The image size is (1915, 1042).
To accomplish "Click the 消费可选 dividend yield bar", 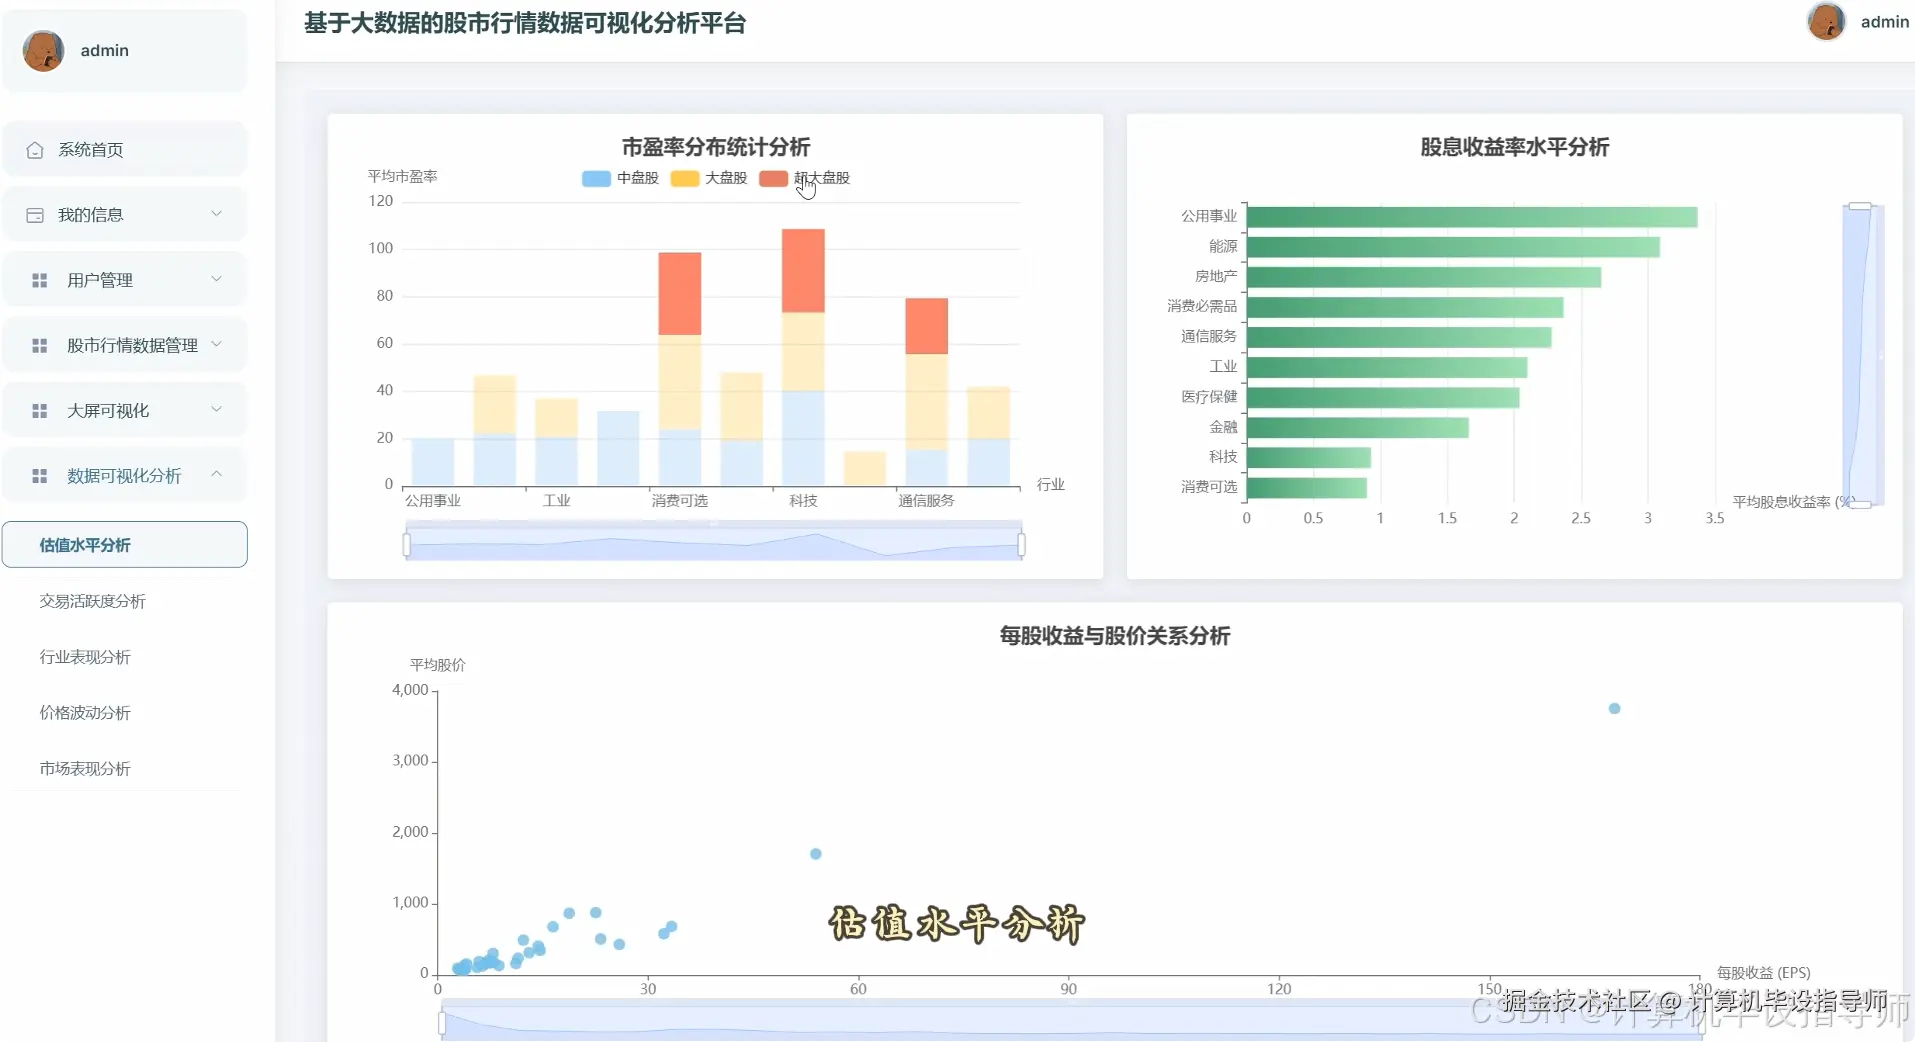I will click(x=1307, y=488).
